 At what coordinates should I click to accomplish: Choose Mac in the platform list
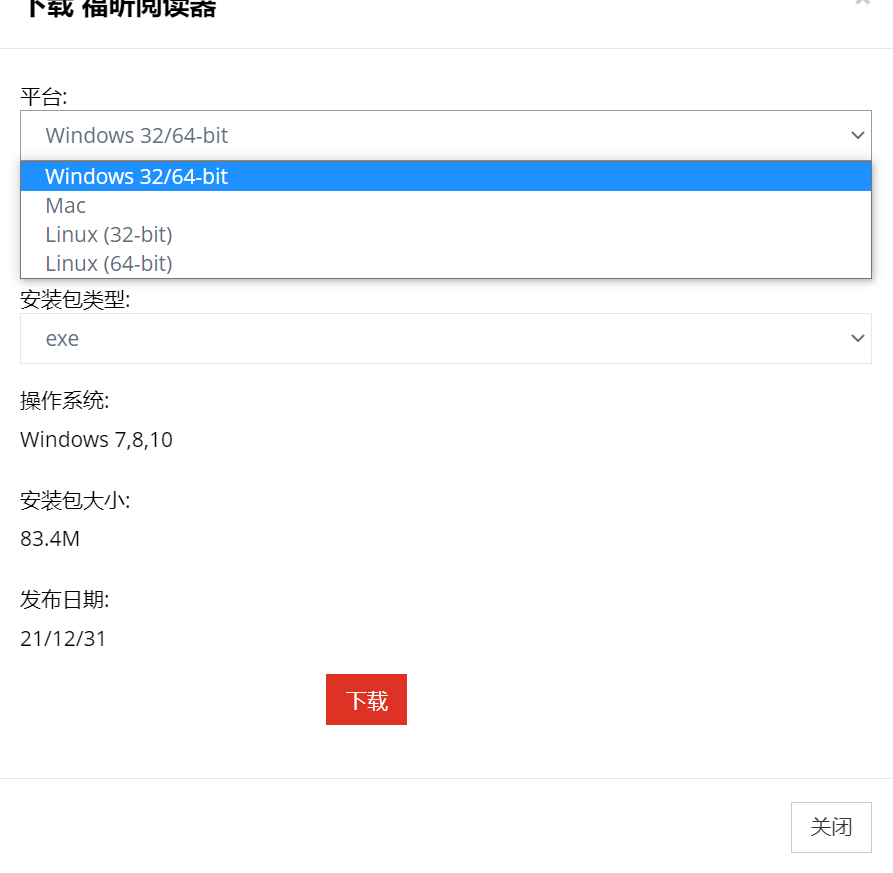coord(66,206)
